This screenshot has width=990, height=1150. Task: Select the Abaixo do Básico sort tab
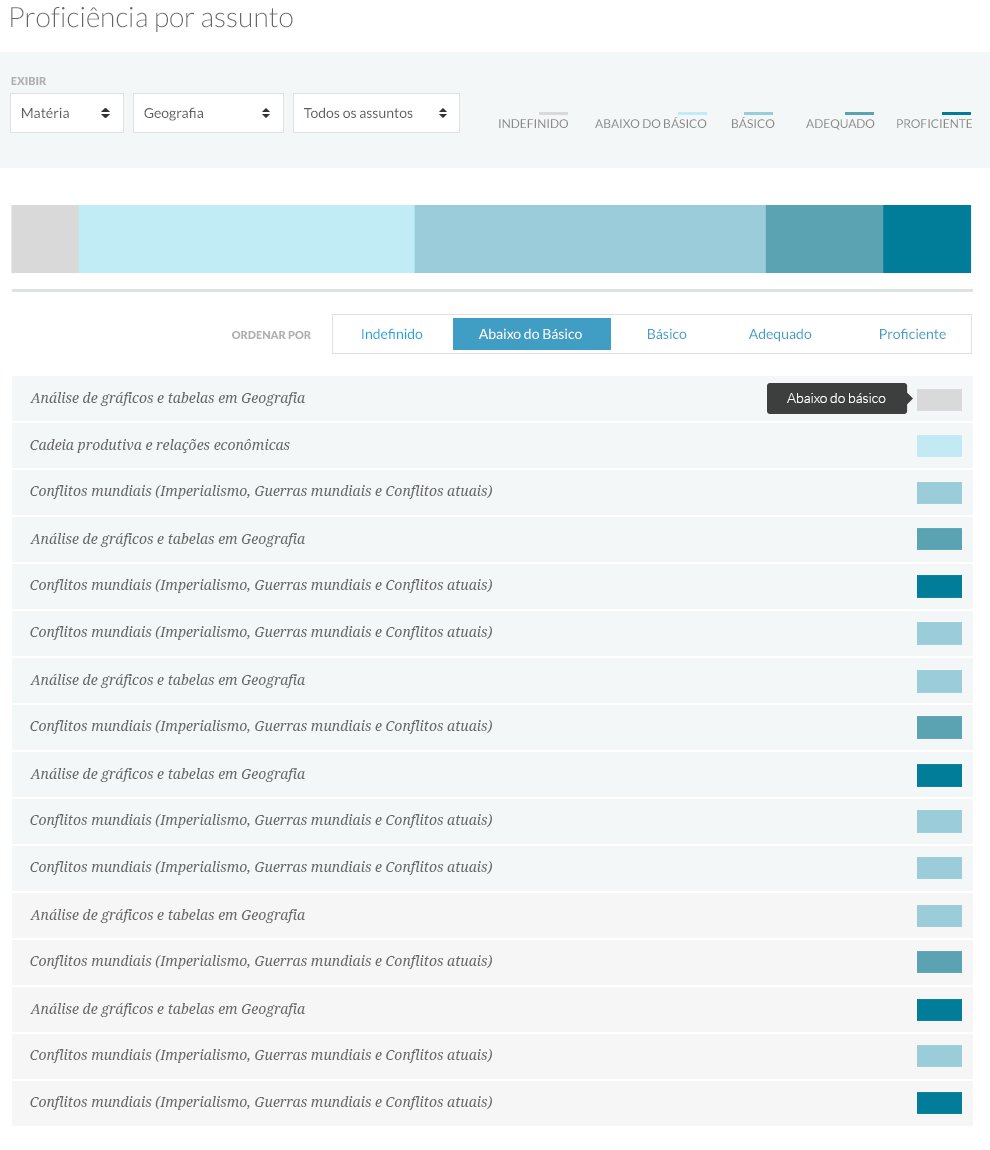(x=531, y=334)
